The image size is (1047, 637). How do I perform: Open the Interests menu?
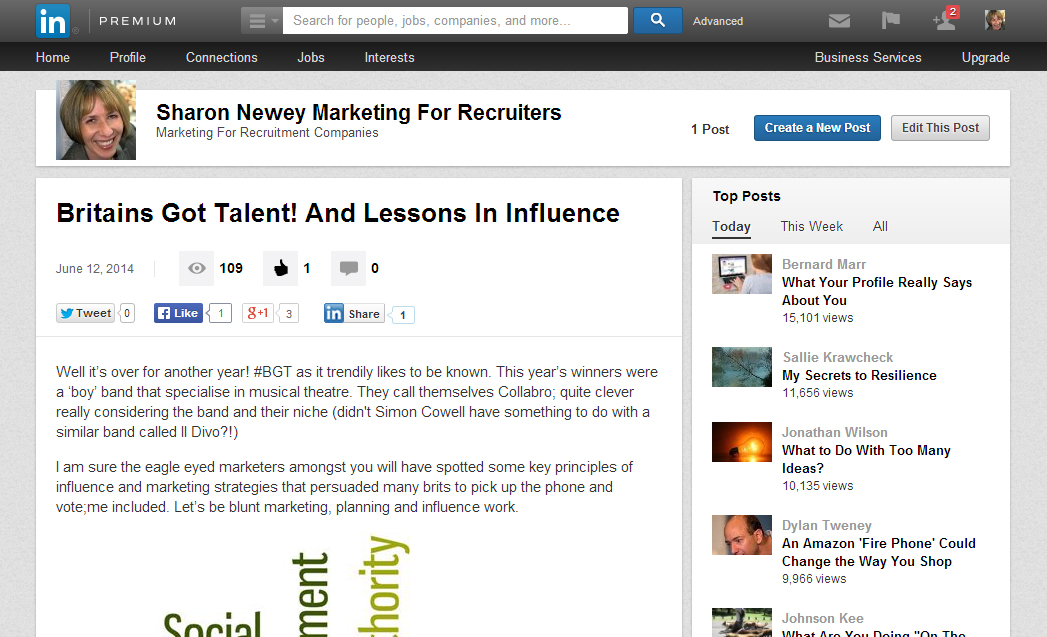pos(389,57)
